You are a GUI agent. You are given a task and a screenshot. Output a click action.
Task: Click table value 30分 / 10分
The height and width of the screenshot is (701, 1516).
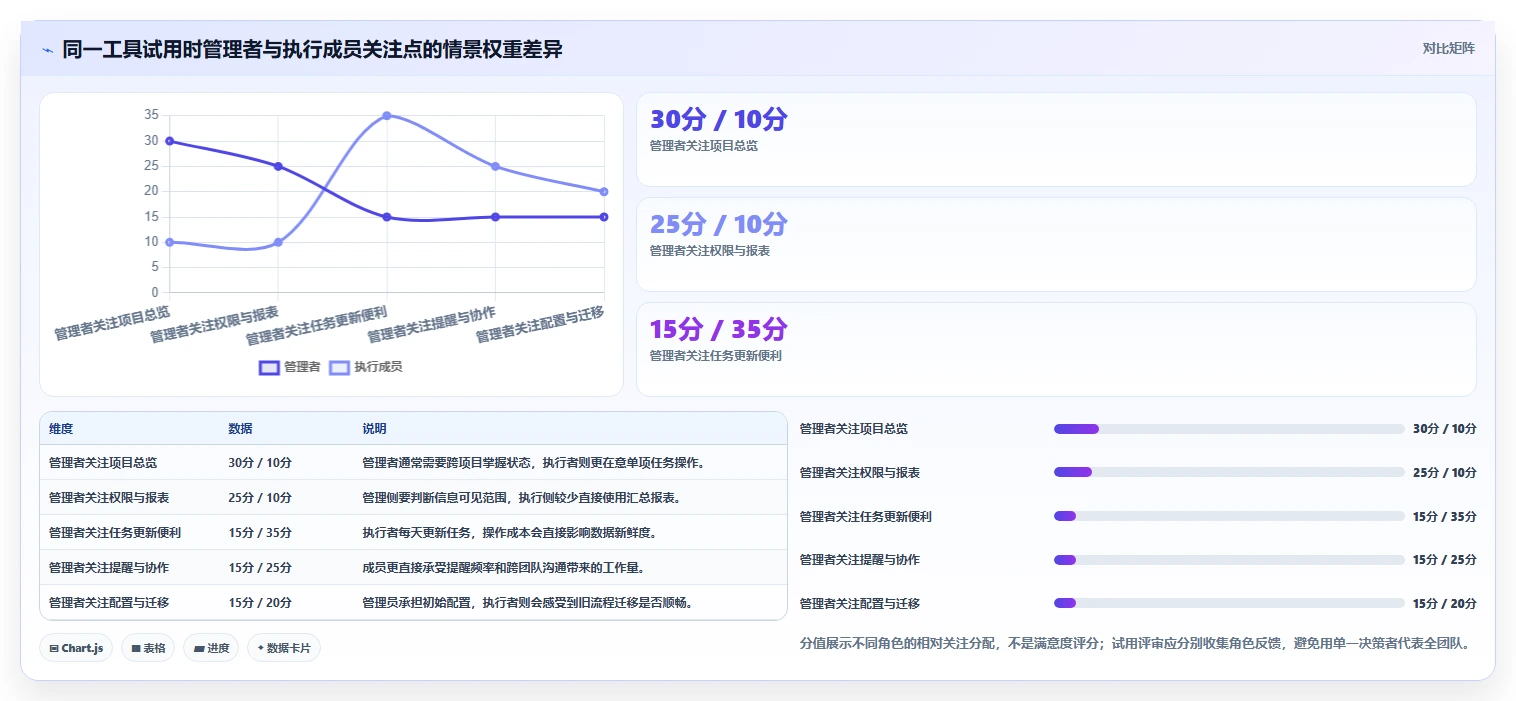(260, 463)
